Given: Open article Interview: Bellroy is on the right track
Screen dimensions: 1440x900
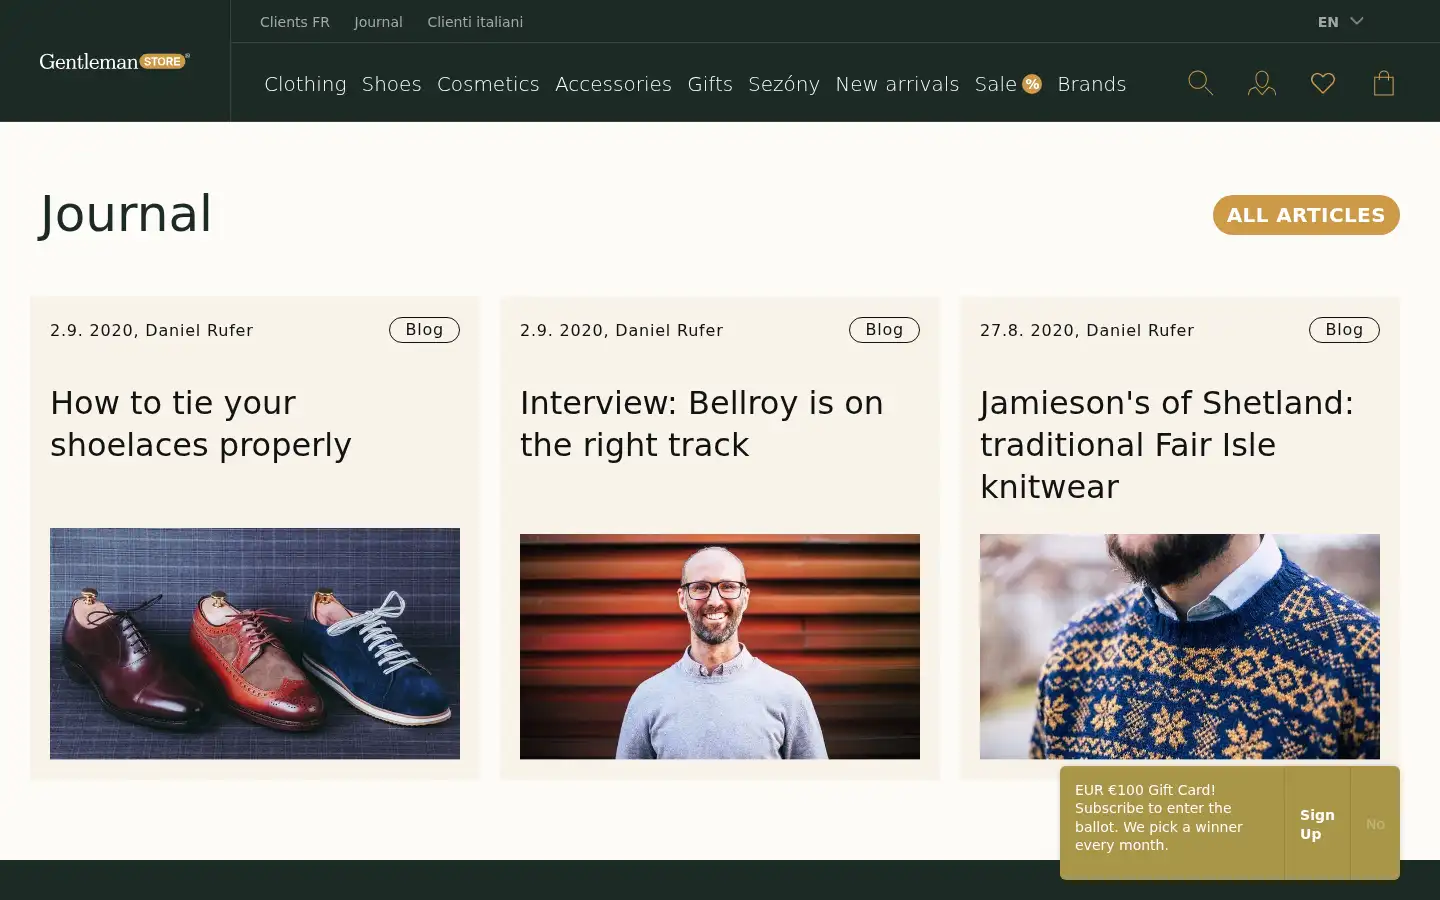Looking at the screenshot, I should [x=702, y=424].
